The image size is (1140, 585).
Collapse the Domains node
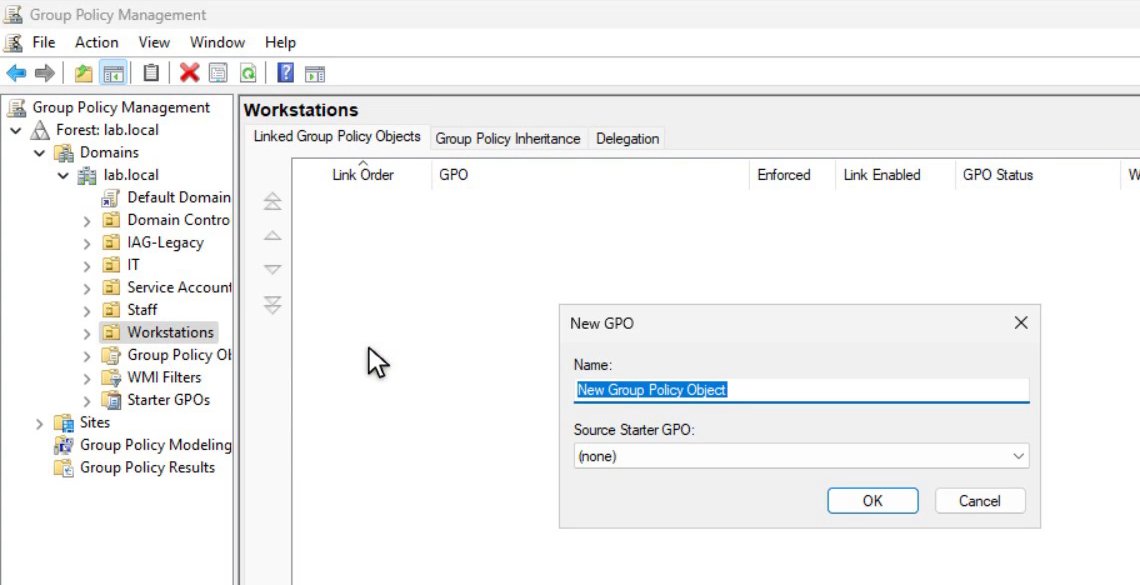(39, 153)
